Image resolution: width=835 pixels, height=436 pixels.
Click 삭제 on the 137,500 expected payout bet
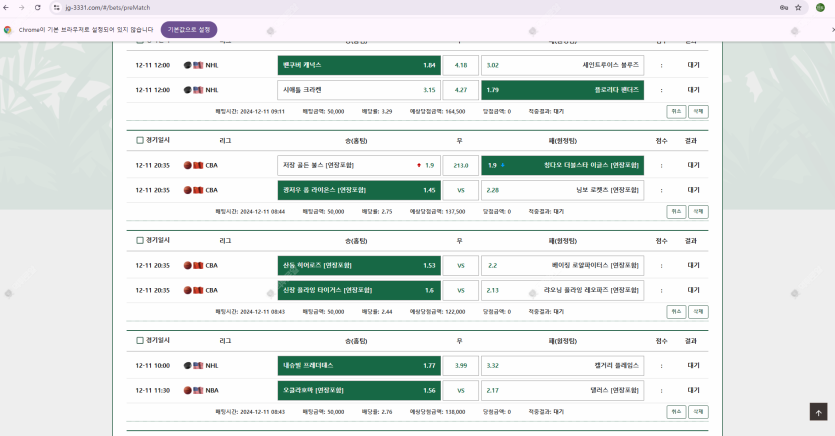(x=698, y=211)
